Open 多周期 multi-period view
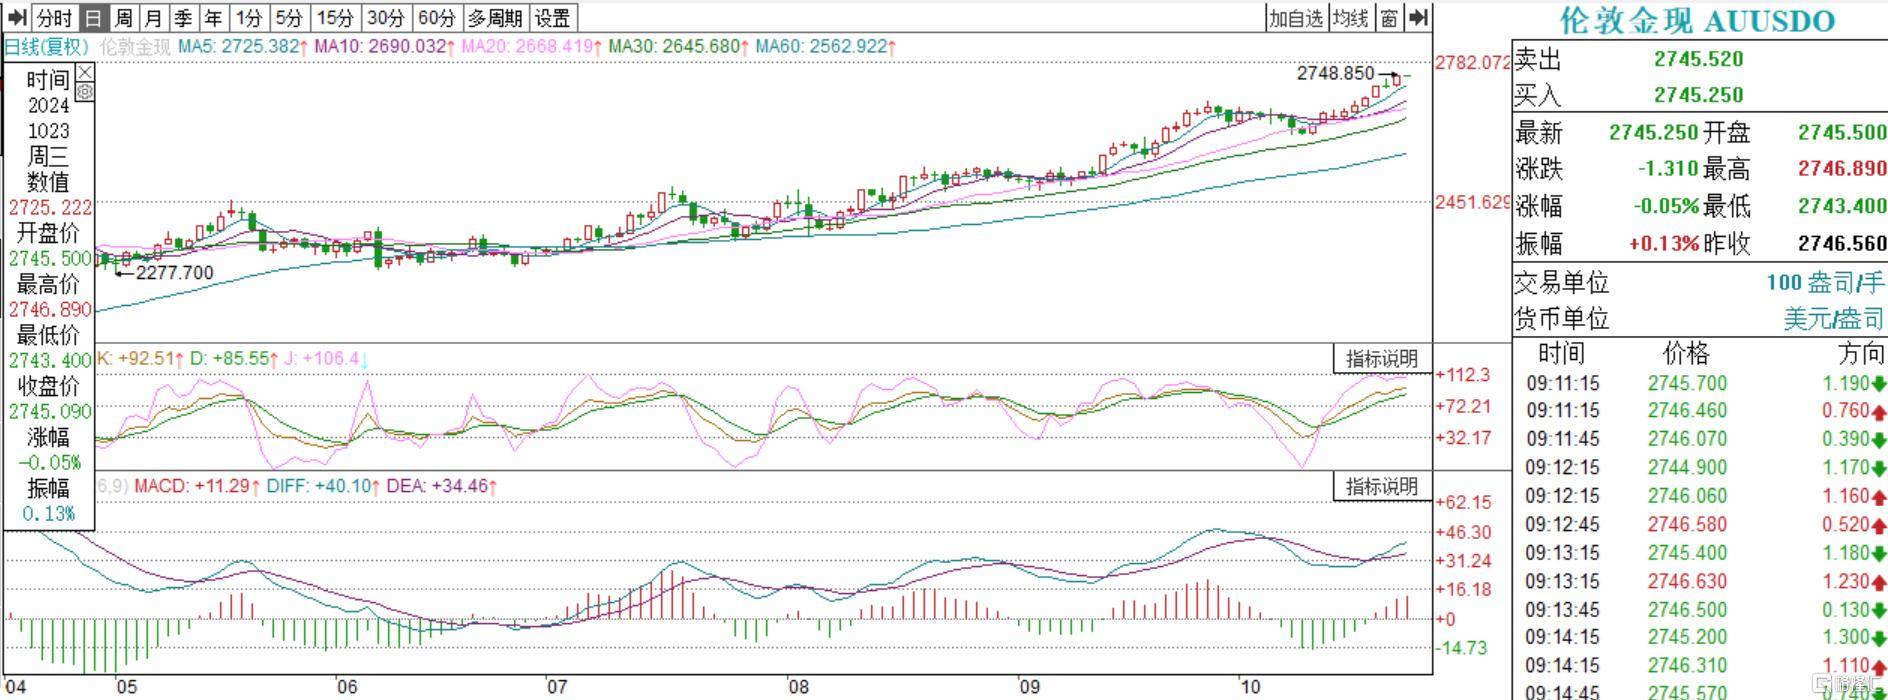Screen dimensions: 1888x700 coord(495,18)
